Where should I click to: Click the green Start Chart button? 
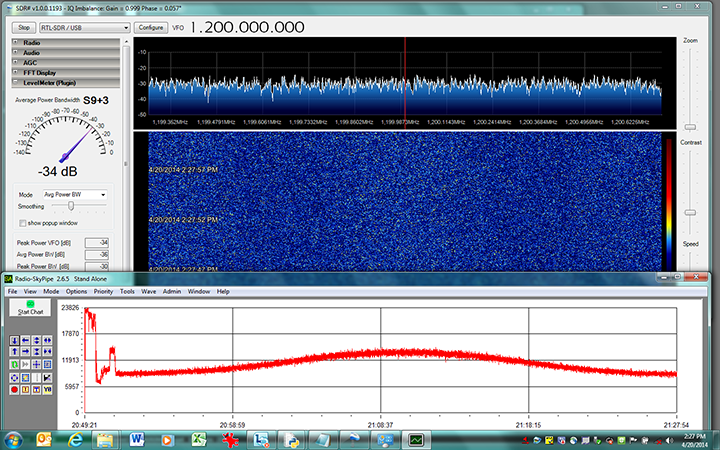point(30,308)
